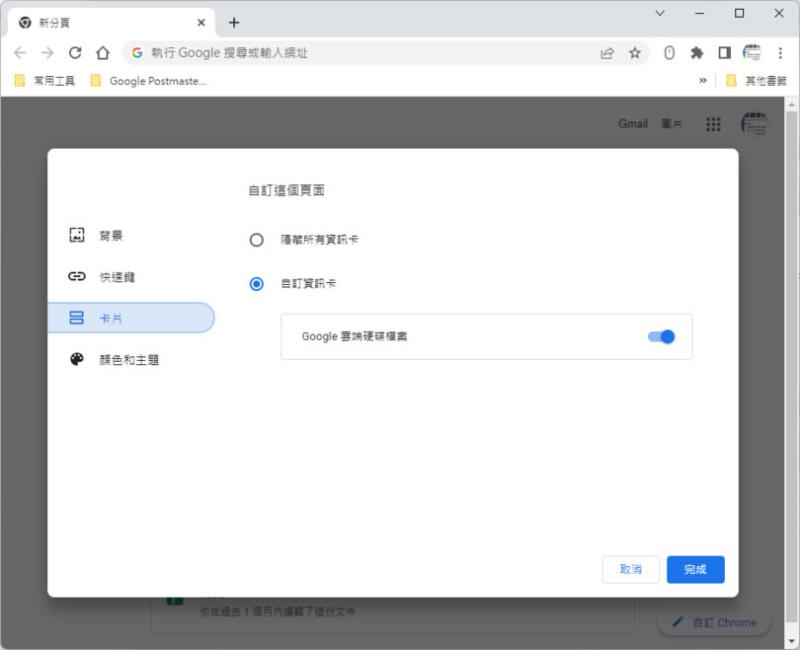This screenshot has height=650, width=800.
Task: Click the browser forward arrow
Action: click(47, 53)
